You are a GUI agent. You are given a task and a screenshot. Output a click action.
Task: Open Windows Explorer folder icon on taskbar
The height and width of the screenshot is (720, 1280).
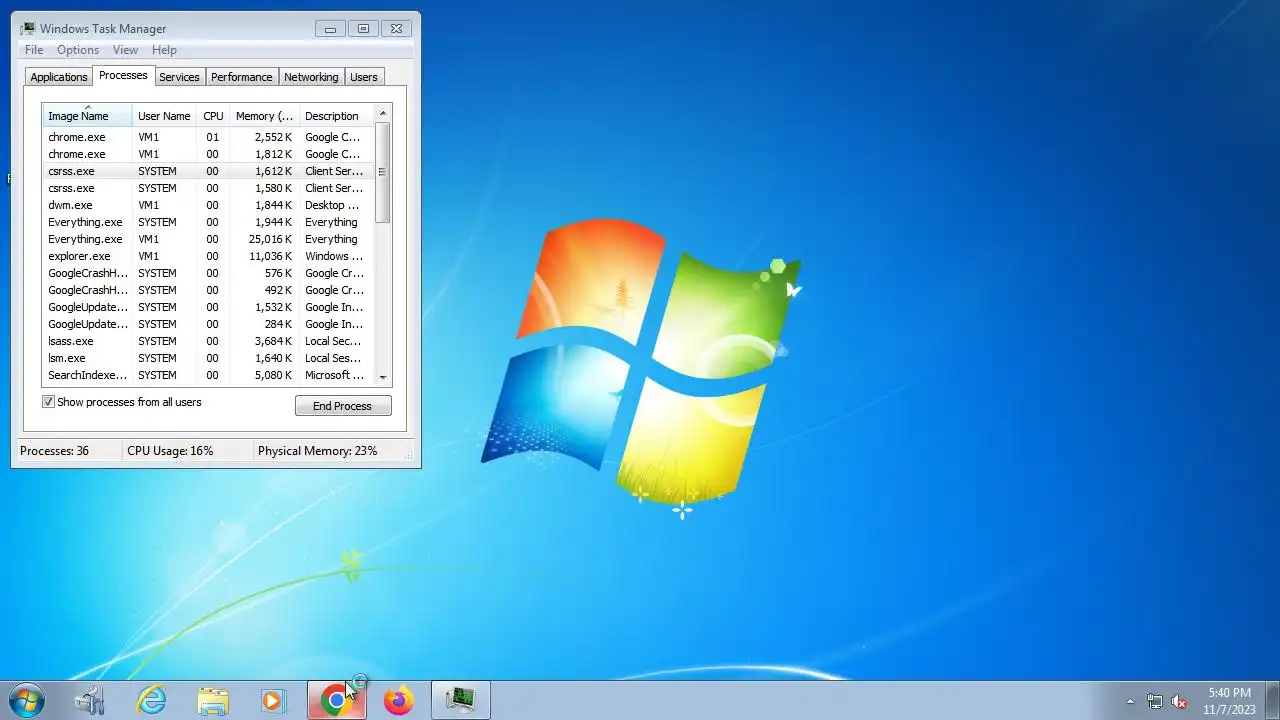pos(213,700)
